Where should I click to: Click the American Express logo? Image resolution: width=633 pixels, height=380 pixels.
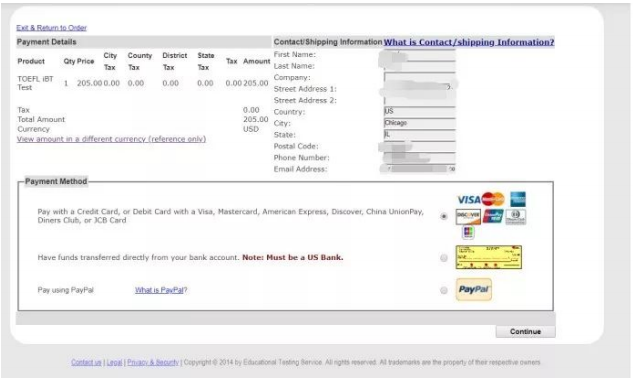click(x=518, y=199)
